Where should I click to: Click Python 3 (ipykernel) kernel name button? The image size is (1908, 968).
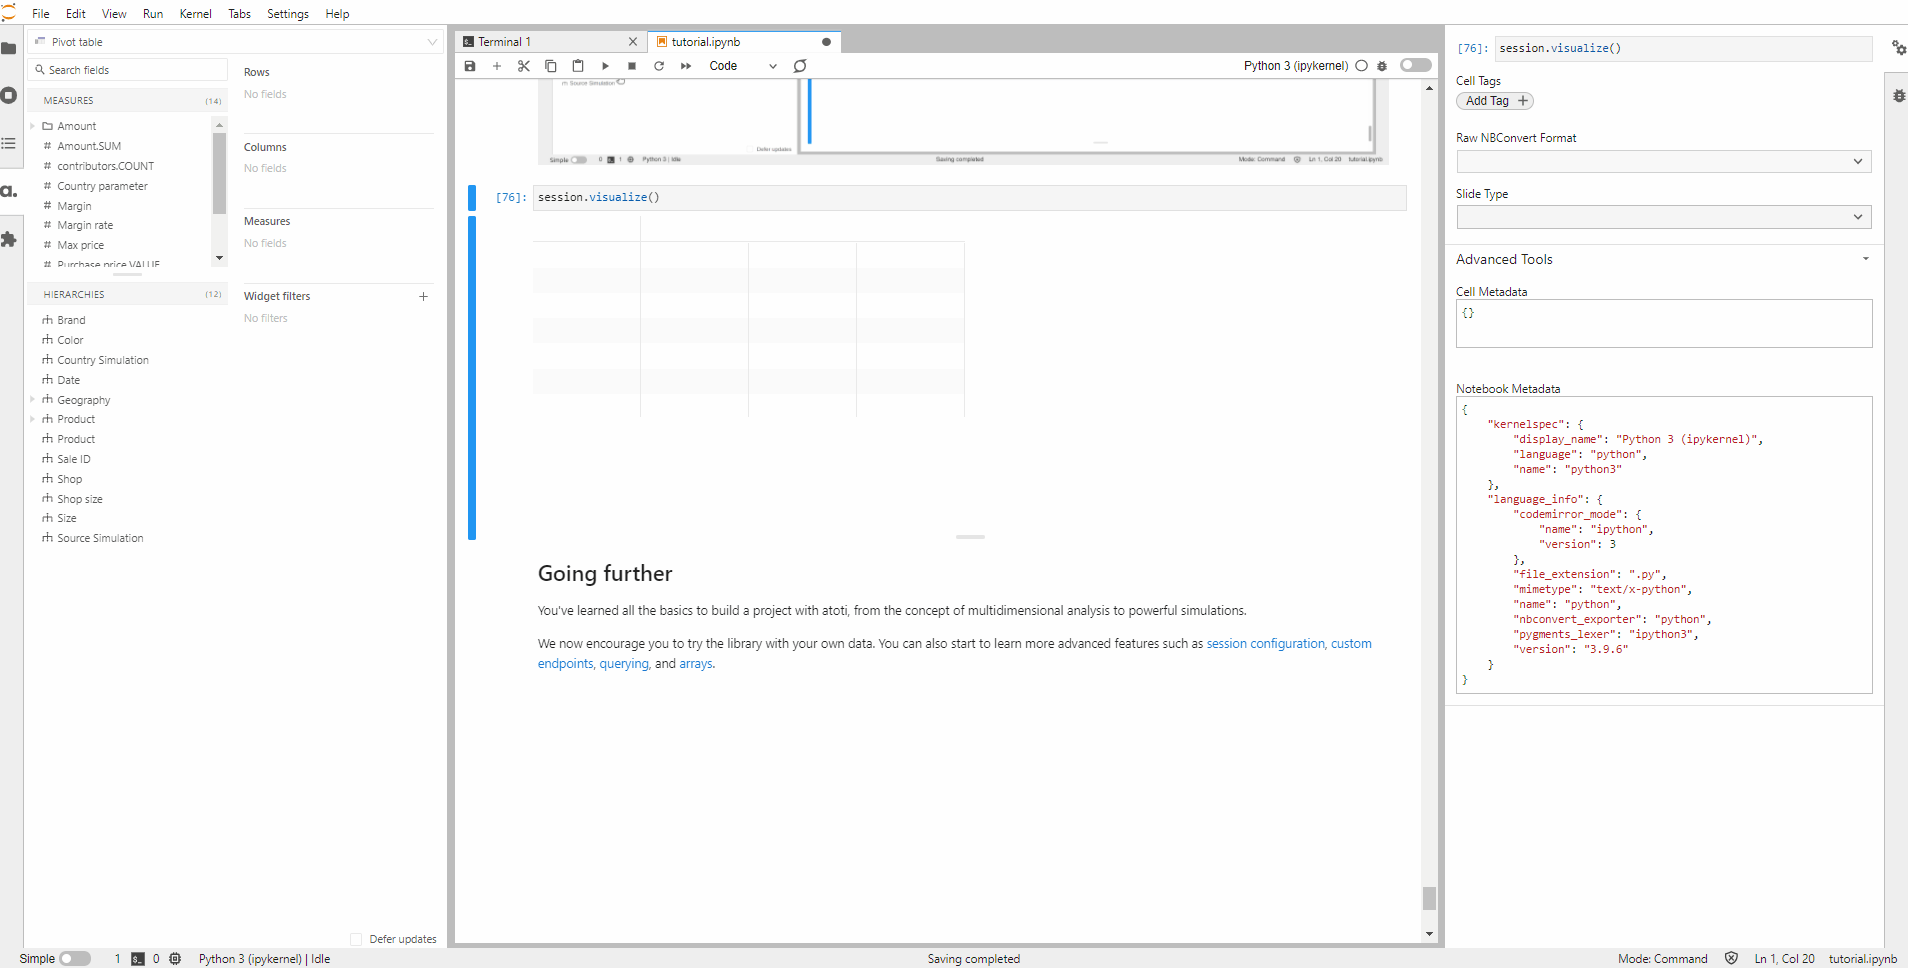click(1296, 66)
